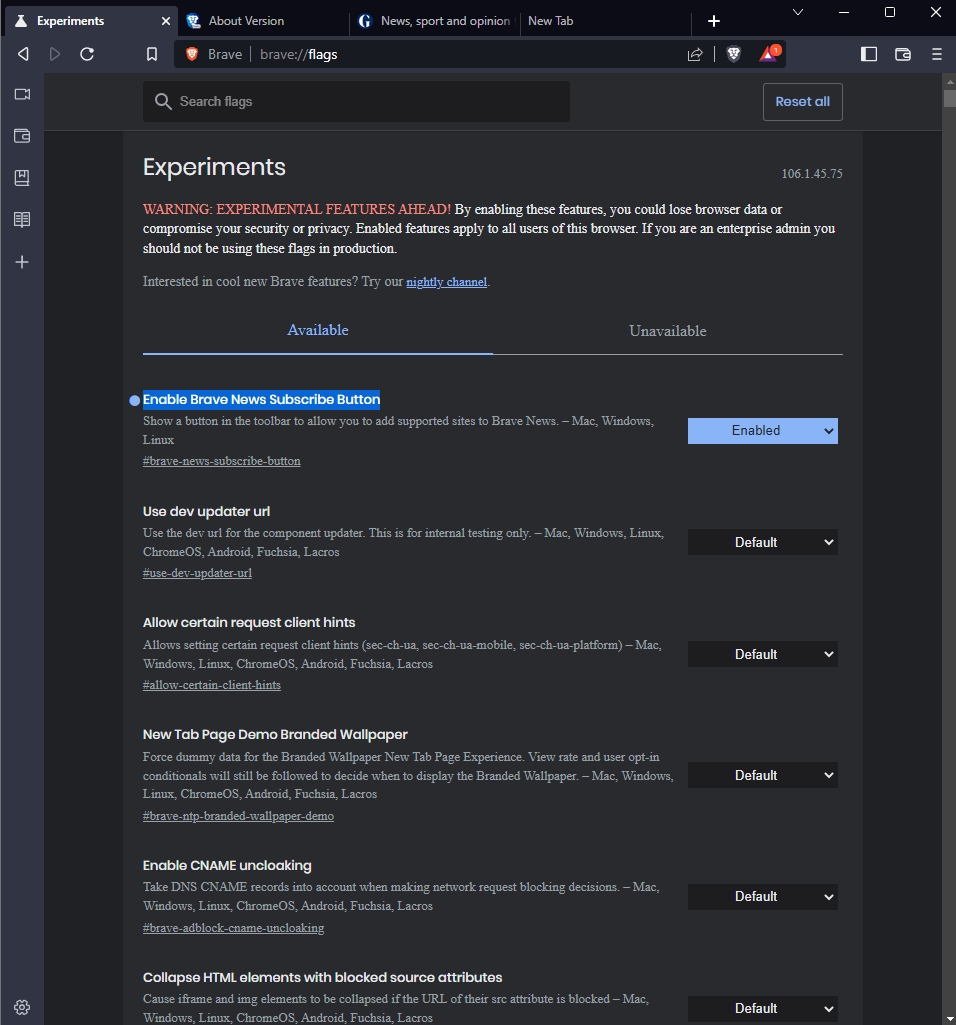Bookmark this page using the bookmark icon
The width and height of the screenshot is (956, 1025).
tap(151, 54)
